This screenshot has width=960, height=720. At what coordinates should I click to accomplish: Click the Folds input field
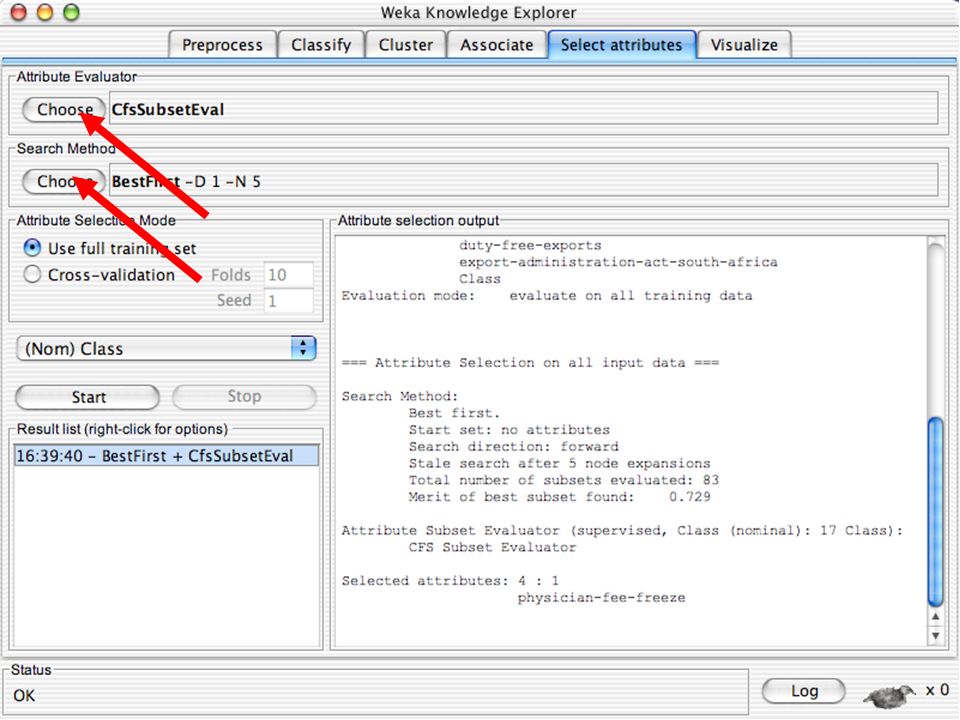pyautogui.click(x=288, y=275)
